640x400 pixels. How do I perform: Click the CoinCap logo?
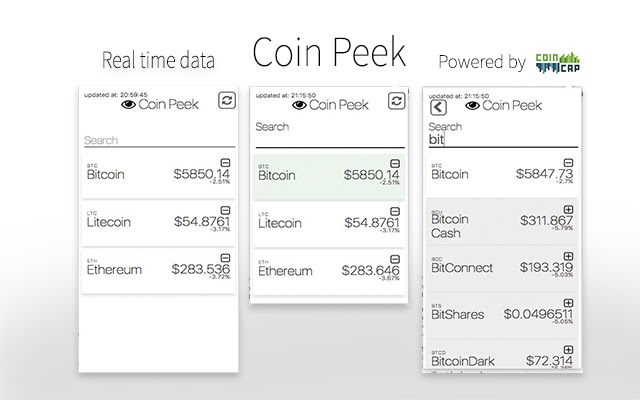pyautogui.click(x=558, y=60)
